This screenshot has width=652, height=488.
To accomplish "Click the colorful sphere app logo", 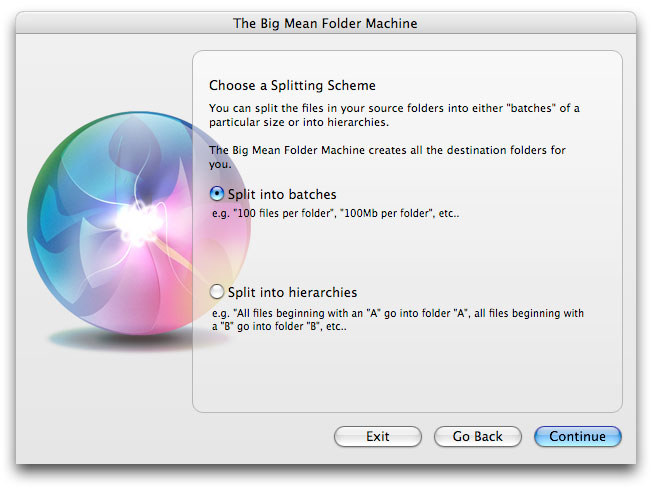I will (x=138, y=223).
